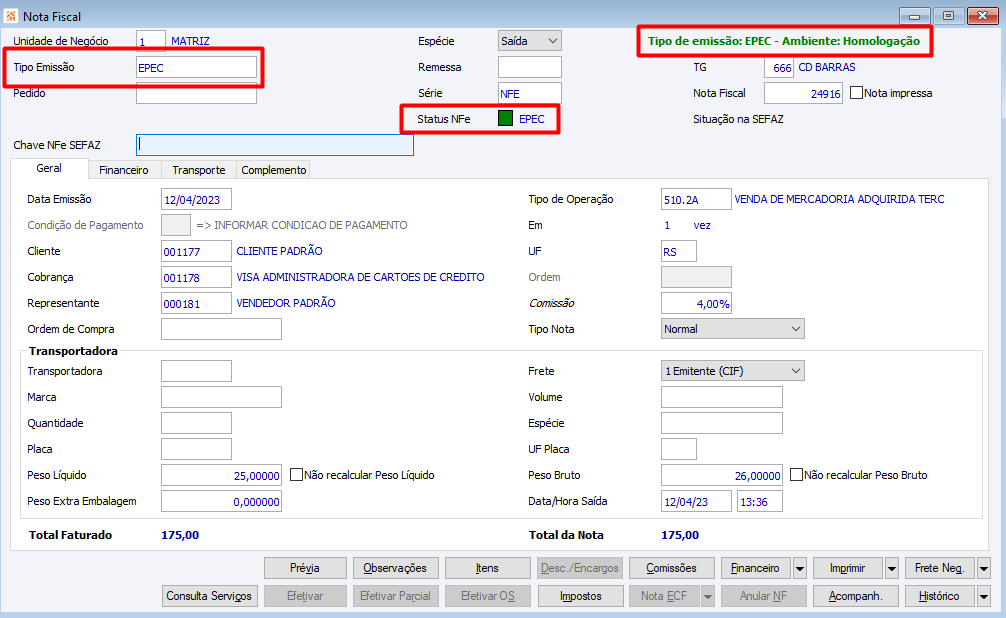Click the TG field showing 666

point(779,67)
